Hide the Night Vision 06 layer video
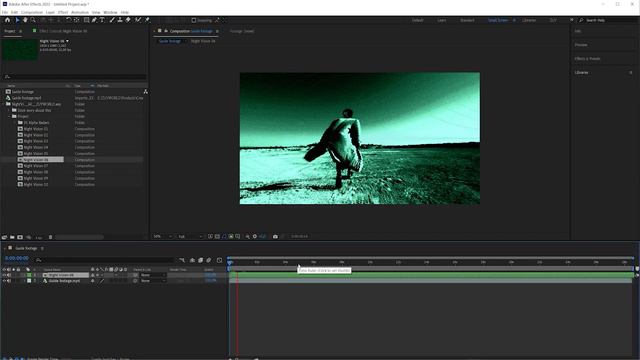 point(4,276)
